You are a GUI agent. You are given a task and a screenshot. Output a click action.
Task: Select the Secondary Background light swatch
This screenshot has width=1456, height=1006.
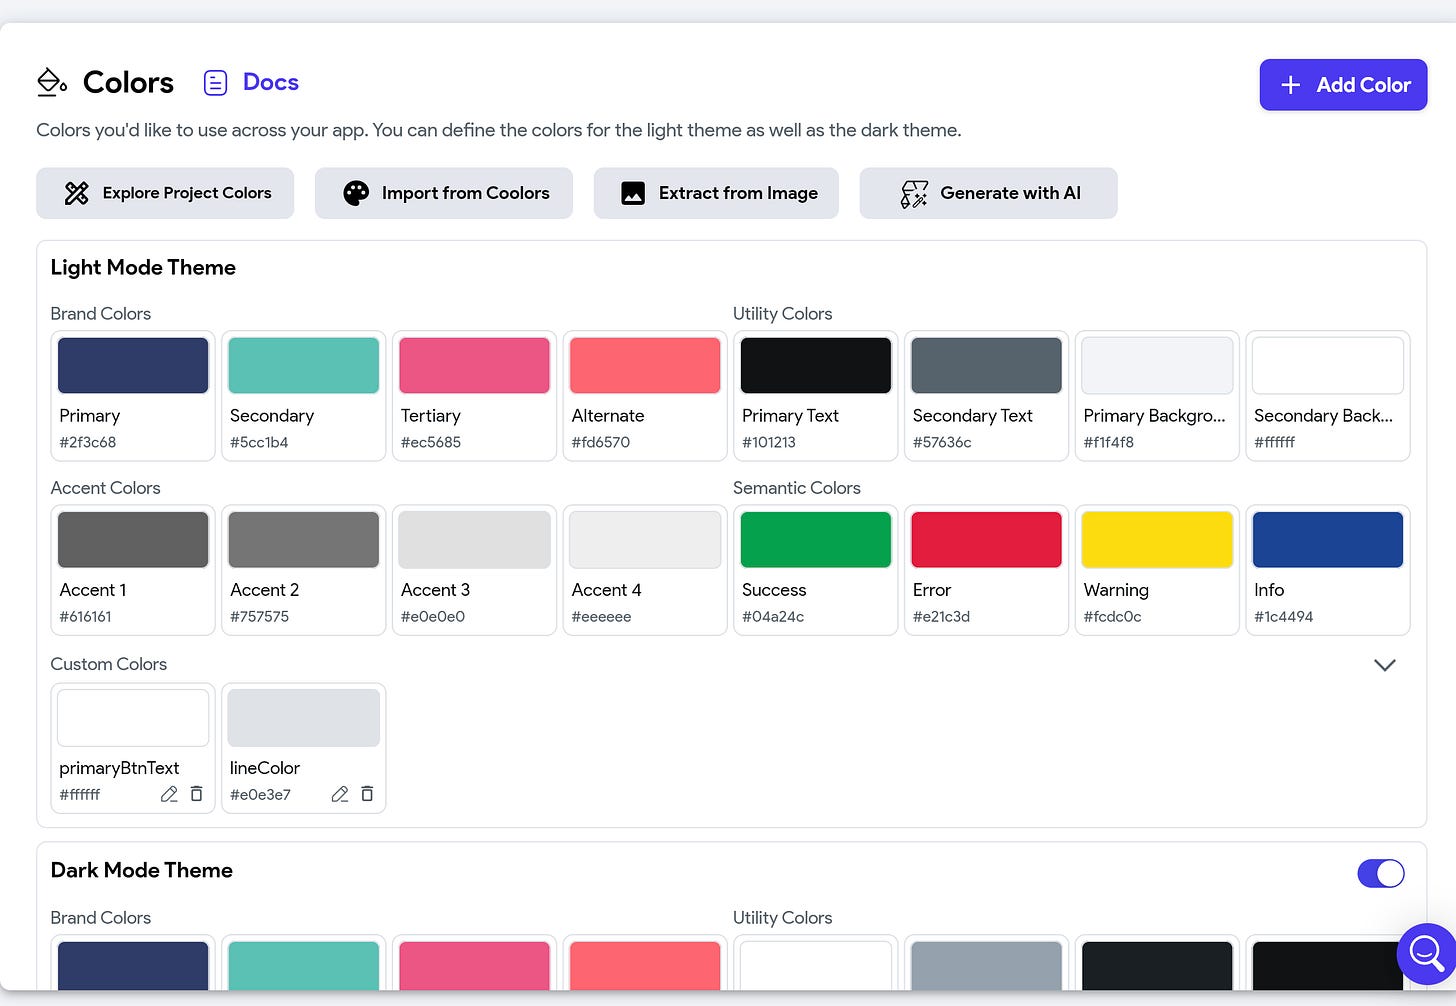tap(1328, 365)
